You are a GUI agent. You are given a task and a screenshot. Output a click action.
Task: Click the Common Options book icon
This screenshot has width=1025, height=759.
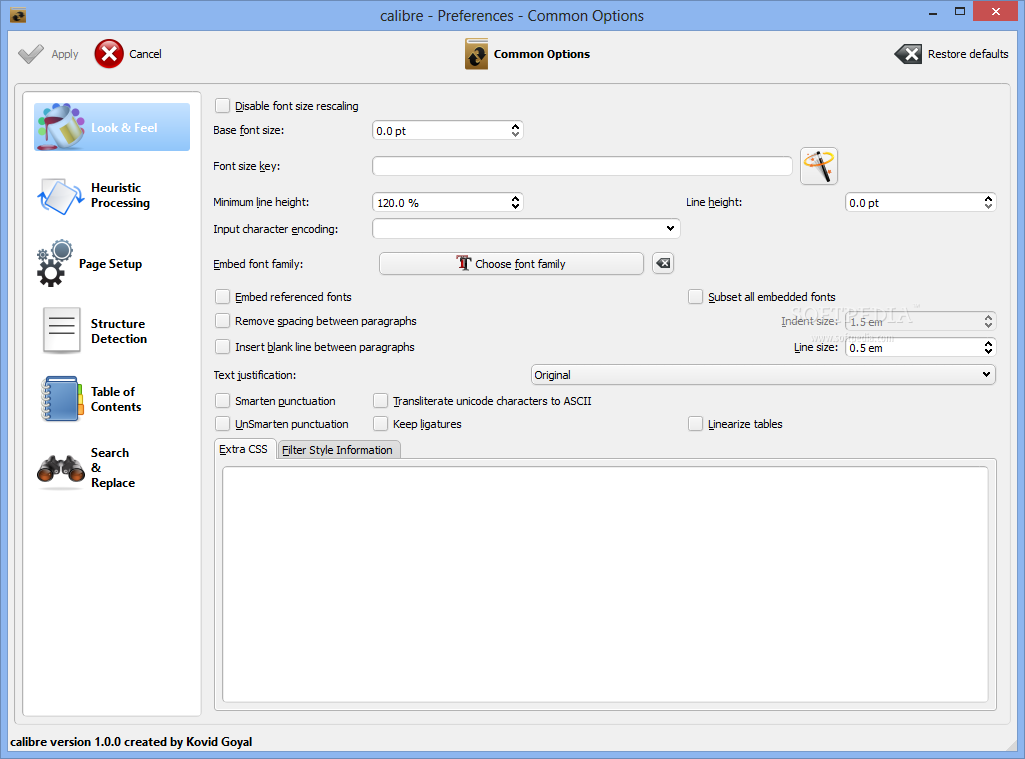point(477,54)
